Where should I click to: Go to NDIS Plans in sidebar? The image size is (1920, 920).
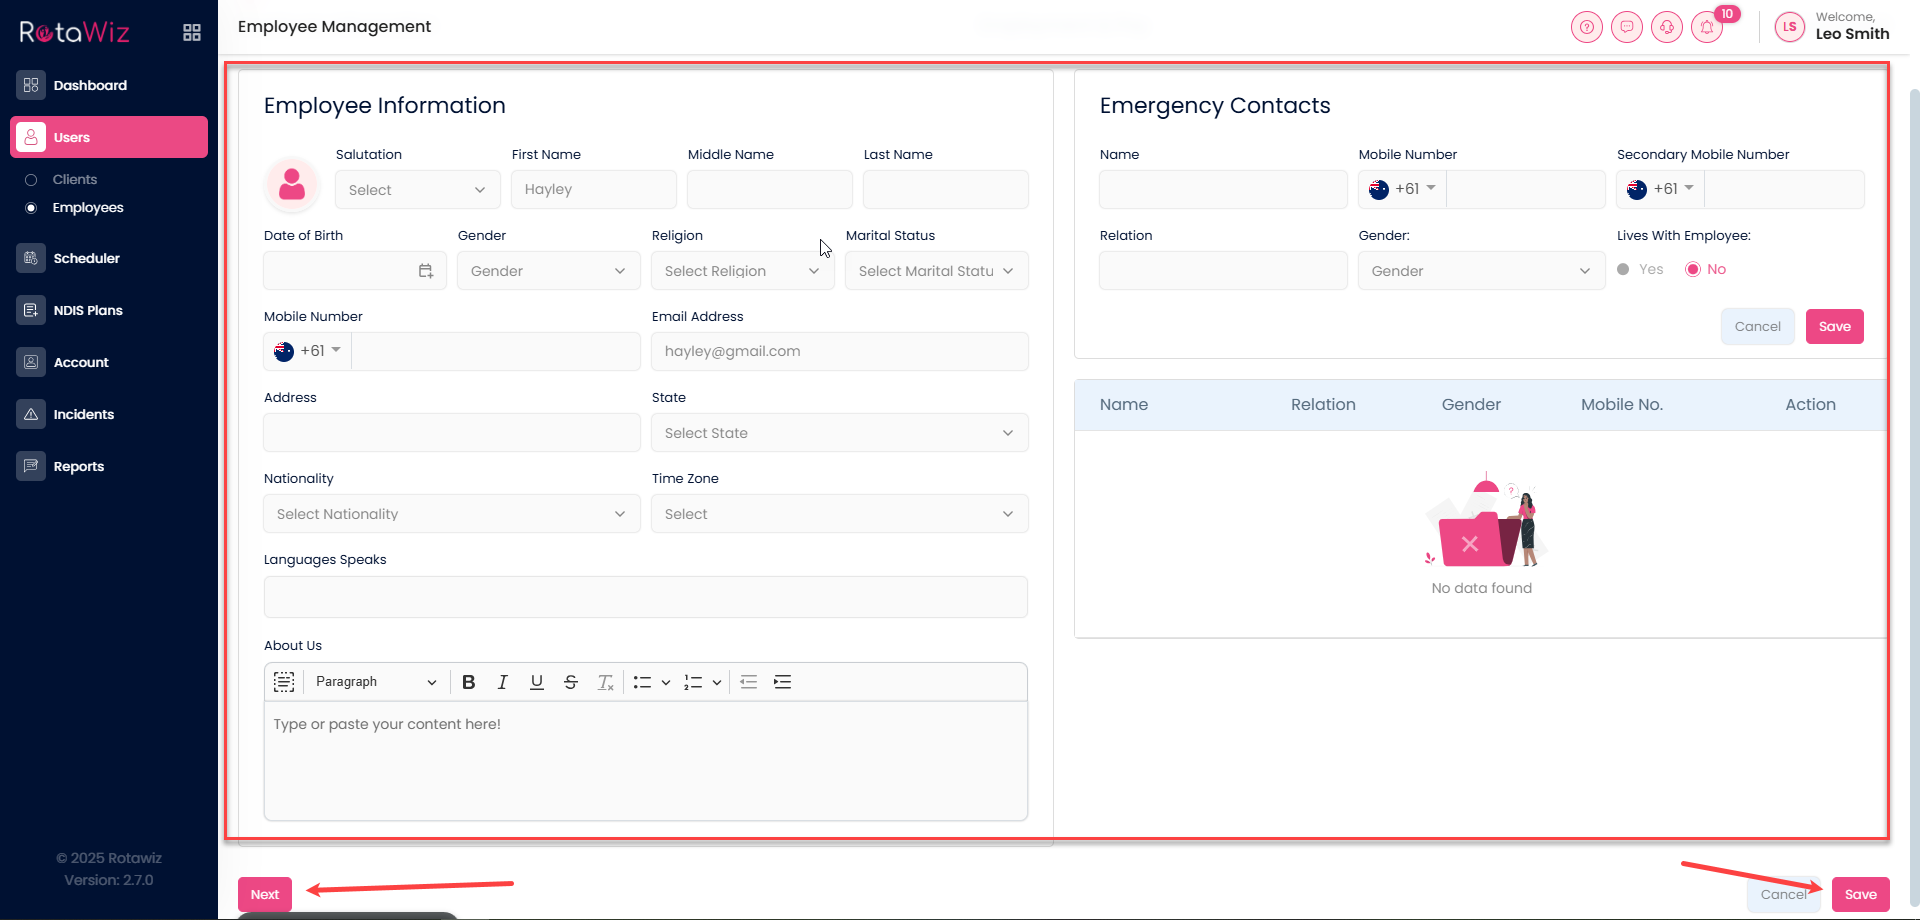[x=88, y=310]
